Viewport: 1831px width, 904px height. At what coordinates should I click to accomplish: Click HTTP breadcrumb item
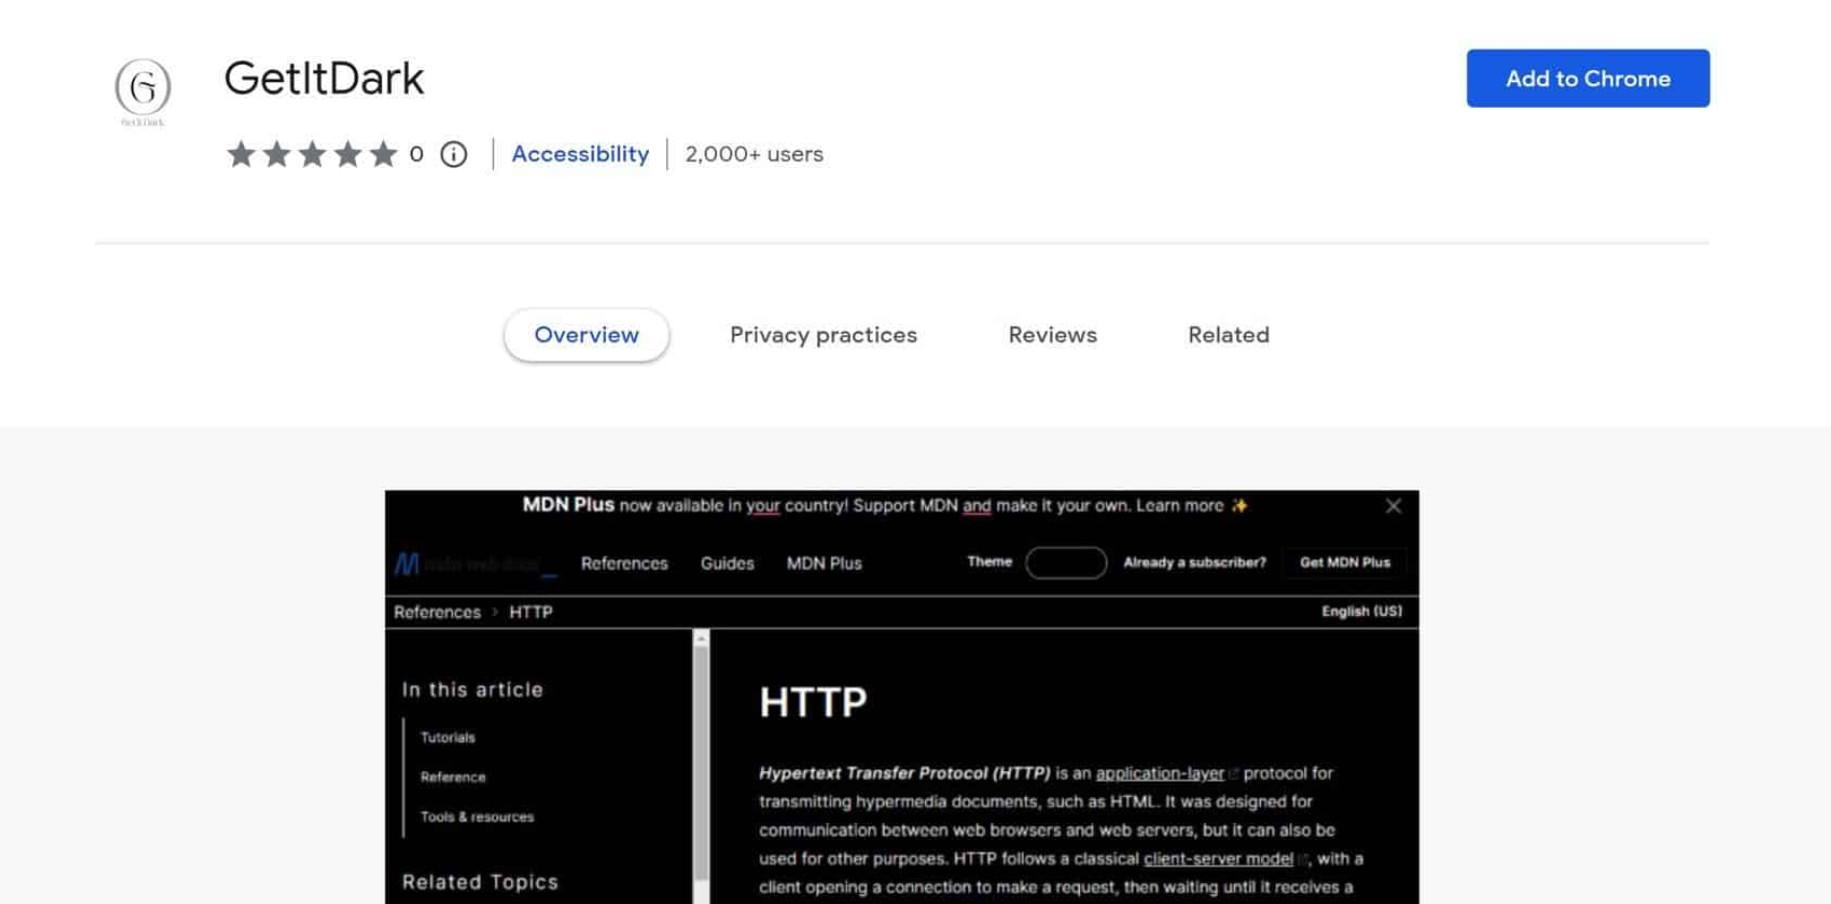point(531,612)
